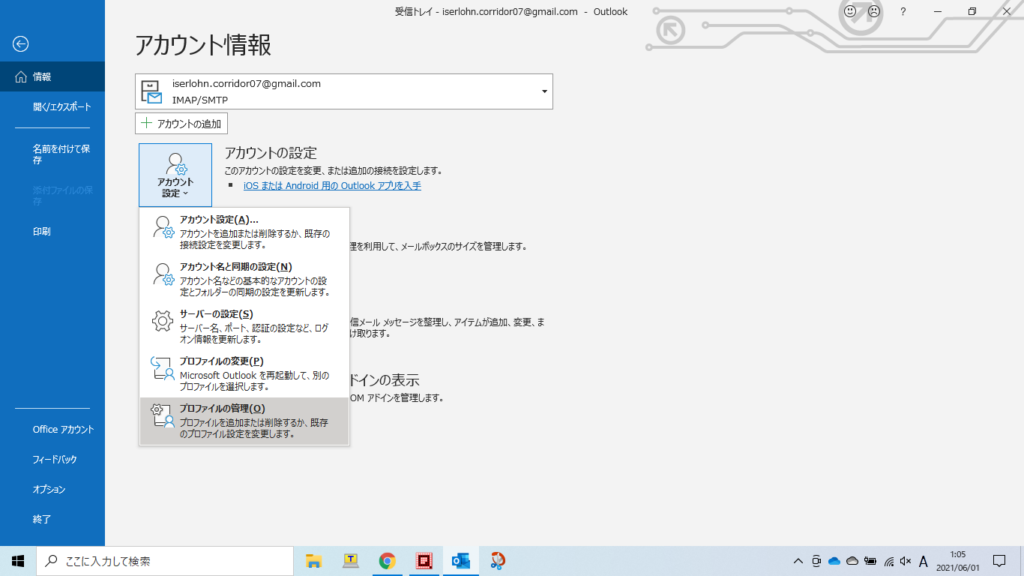Open the notification center icon
The width and height of the screenshot is (1024, 576).
[x=998, y=561]
